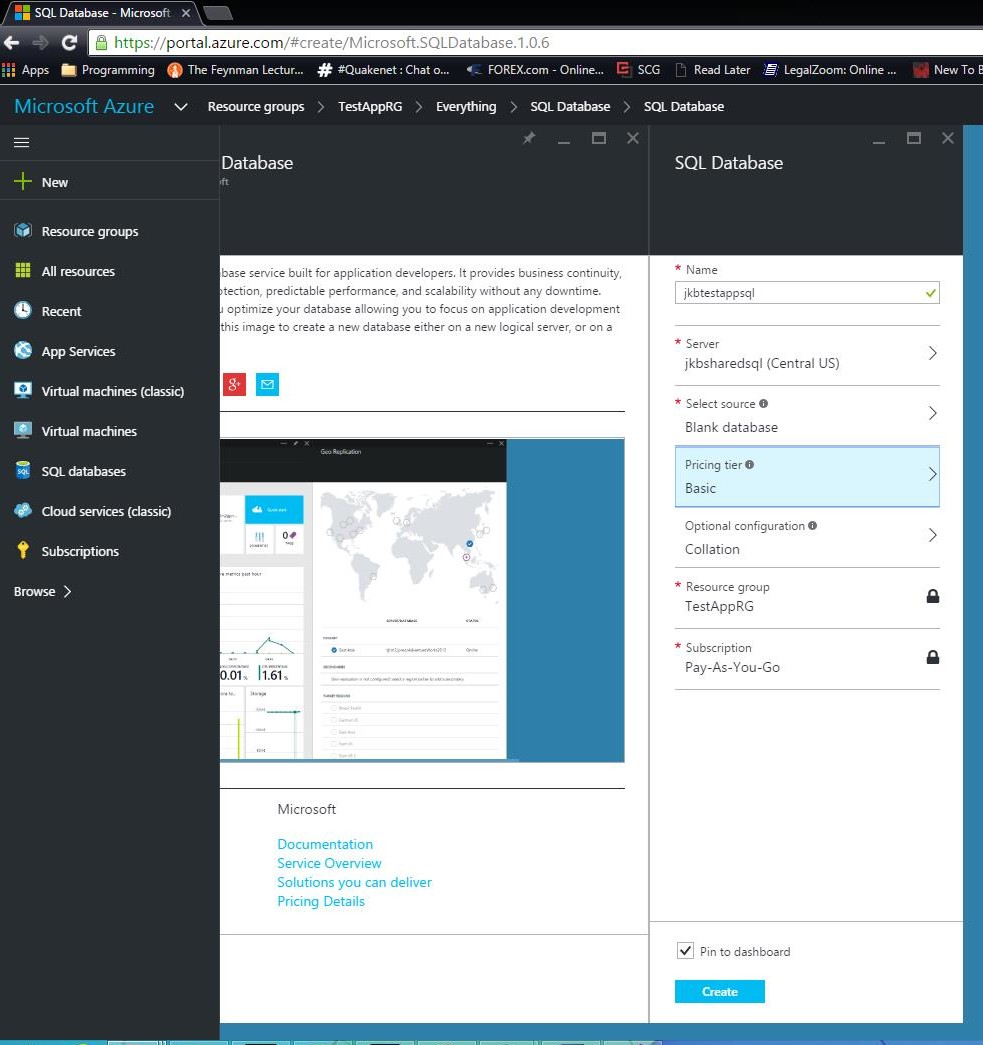Click the database Name input field
Screen dimensions: 983x1045
[x=807, y=293]
